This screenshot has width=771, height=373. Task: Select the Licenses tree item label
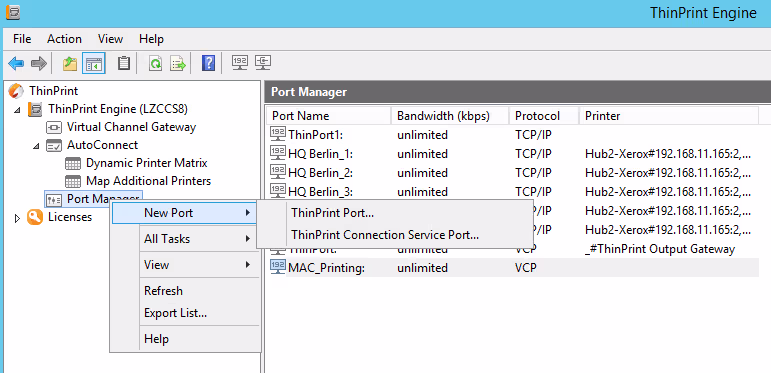click(70, 217)
